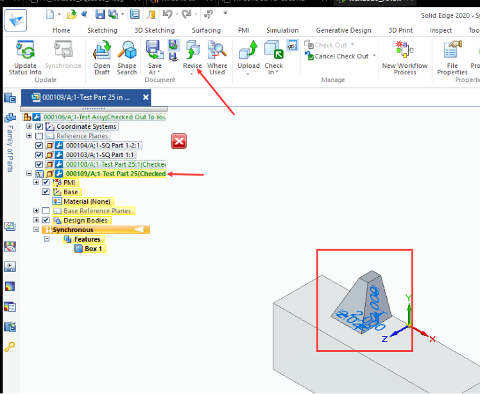Open the Surfacing ribbon tab
This screenshot has height=394, width=480.
coord(206,30)
